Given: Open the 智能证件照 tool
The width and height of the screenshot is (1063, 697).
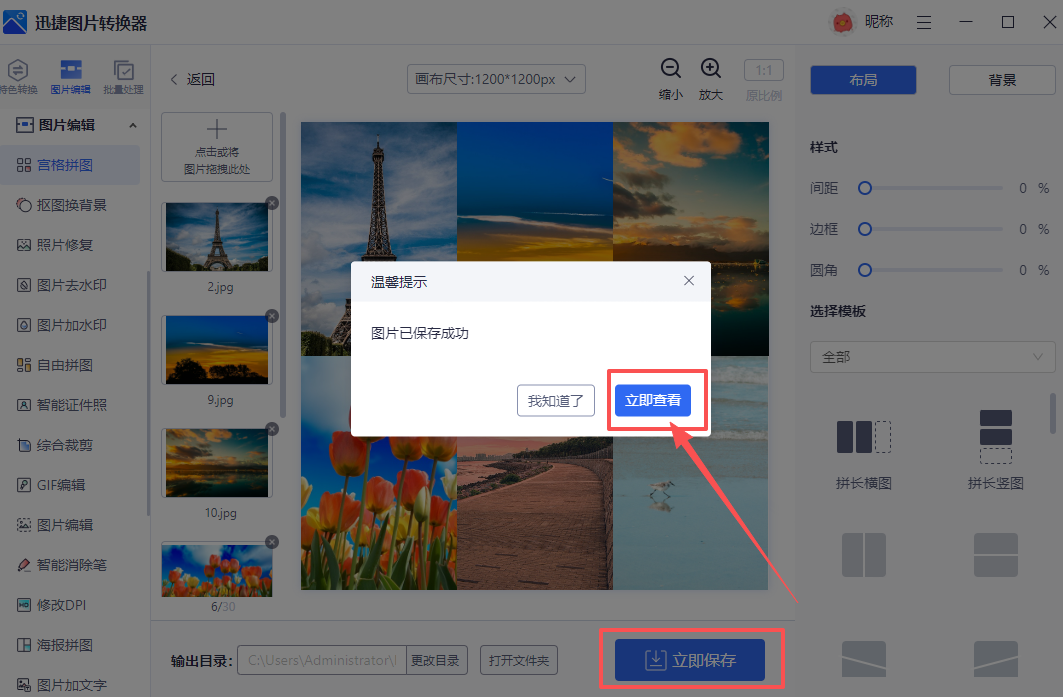Looking at the screenshot, I should [70, 405].
